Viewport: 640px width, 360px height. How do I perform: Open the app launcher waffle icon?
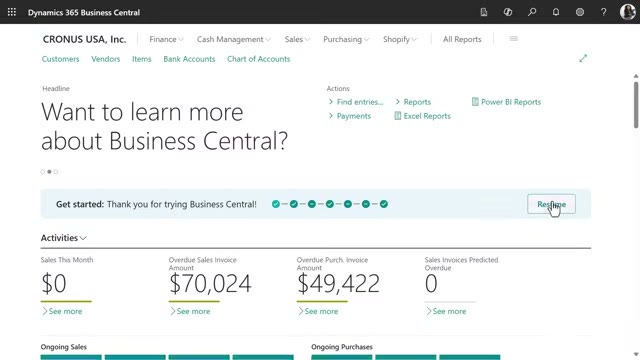pos(12,12)
